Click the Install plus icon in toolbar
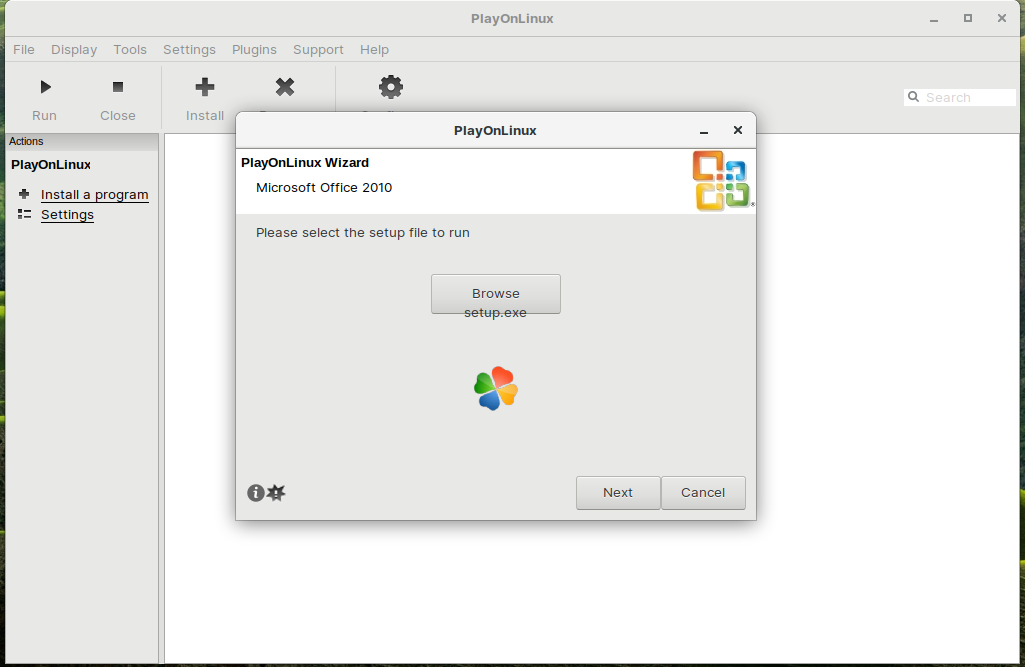This screenshot has height=667, width=1025. tap(205, 87)
